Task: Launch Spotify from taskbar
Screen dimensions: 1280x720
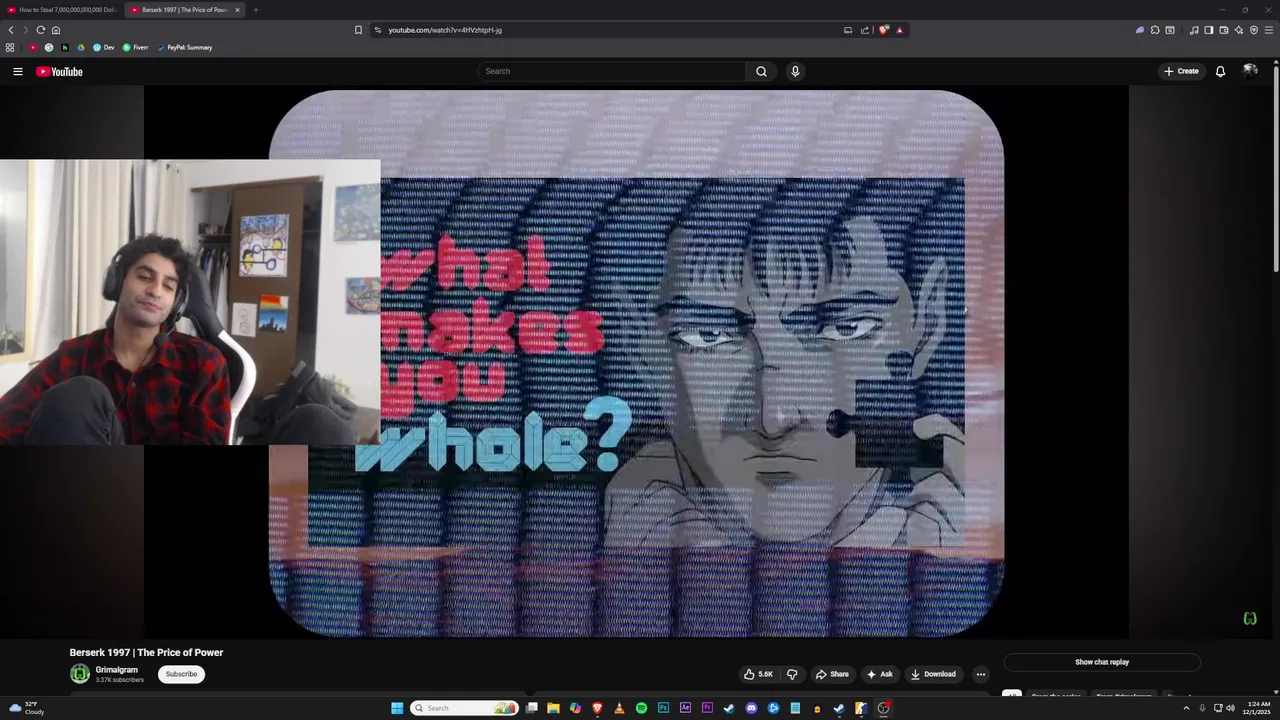Action: 641,708
